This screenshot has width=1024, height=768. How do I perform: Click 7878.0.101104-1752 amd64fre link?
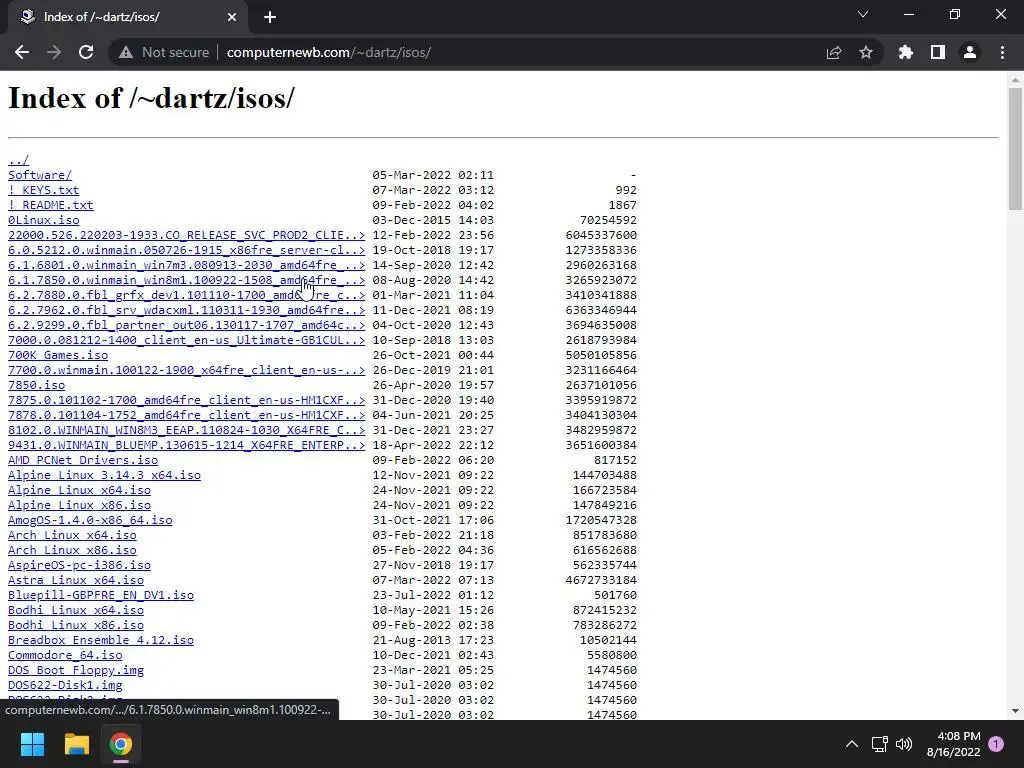coord(186,415)
